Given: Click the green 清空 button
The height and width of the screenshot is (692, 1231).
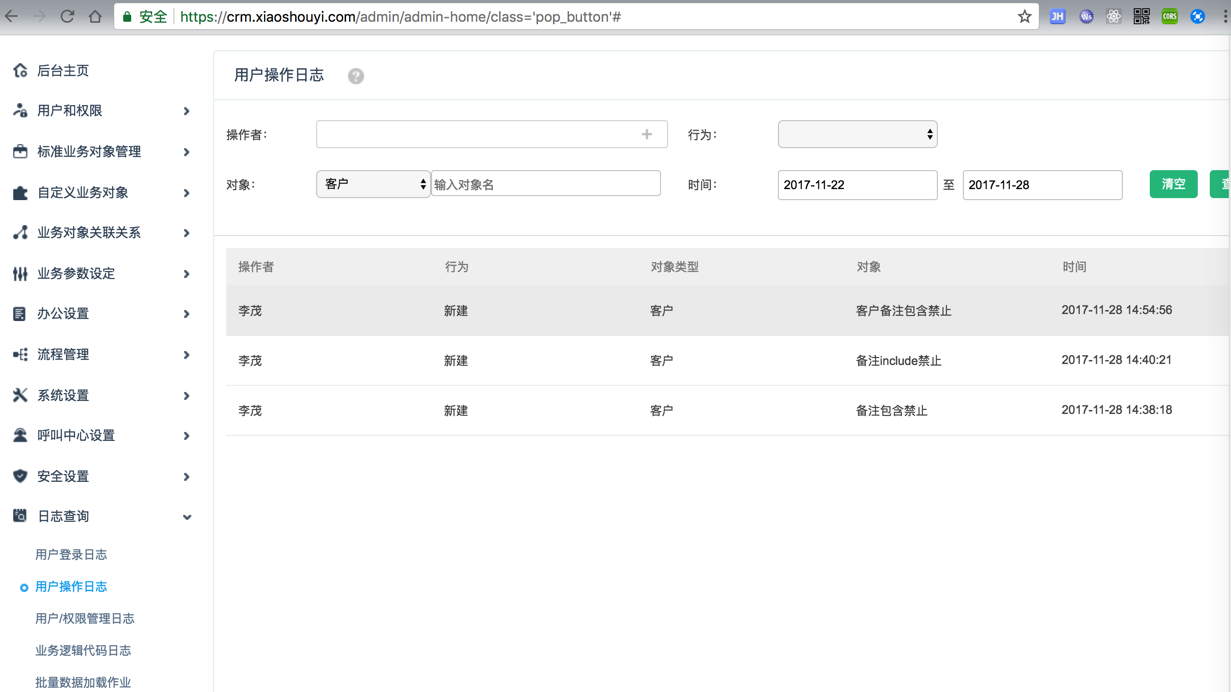Looking at the screenshot, I should tap(1173, 184).
